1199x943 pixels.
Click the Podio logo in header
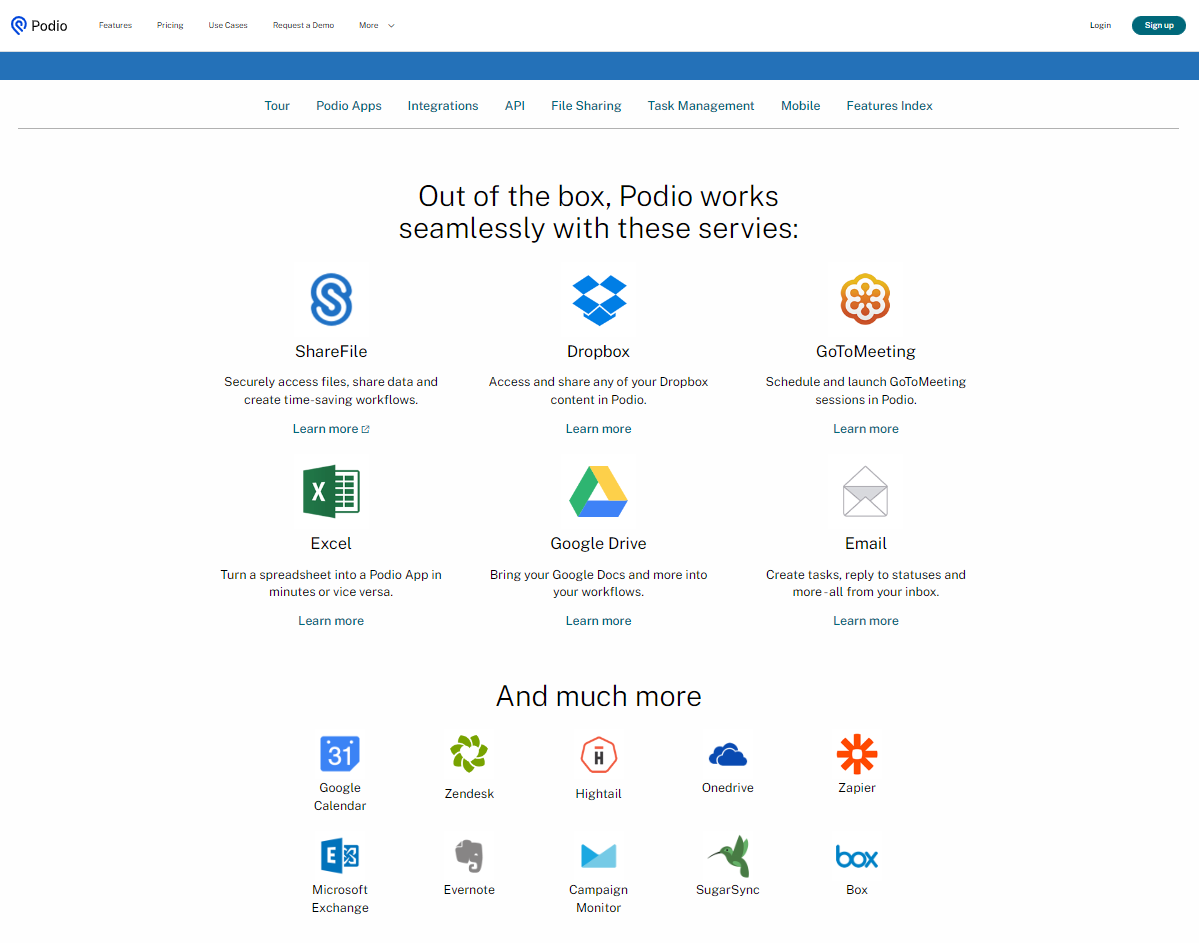(40, 25)
